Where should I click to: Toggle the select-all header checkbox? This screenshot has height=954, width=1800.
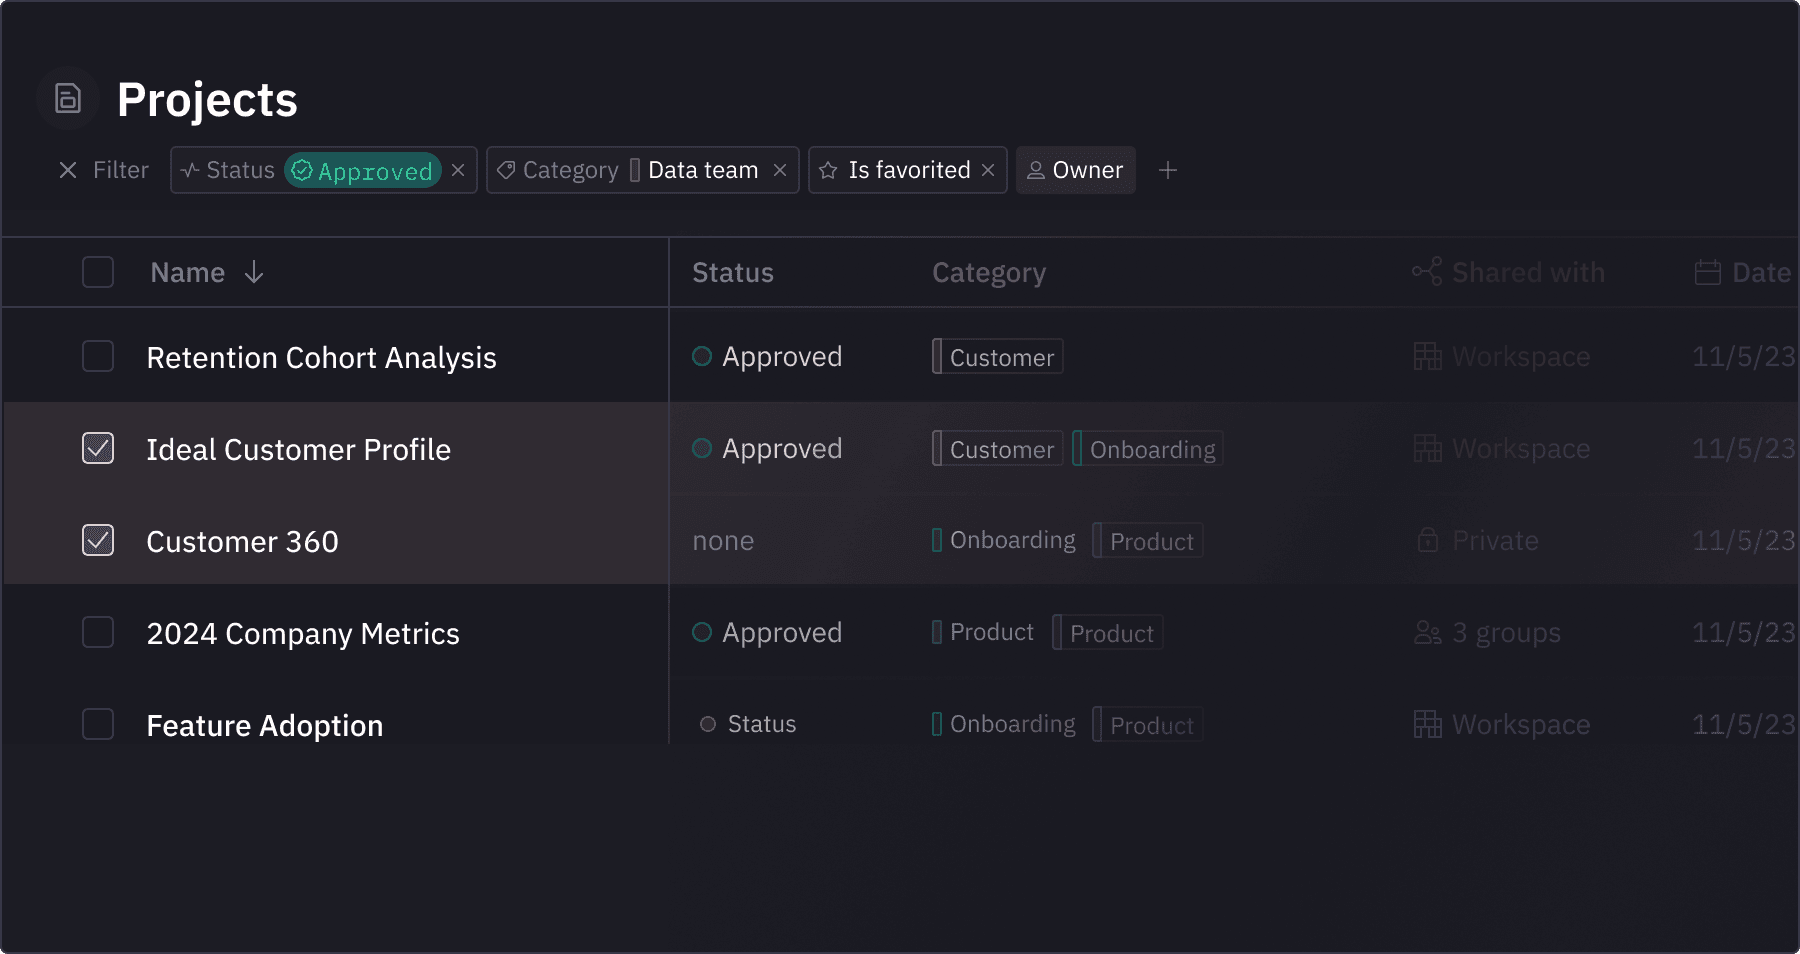tap(98, 272)
